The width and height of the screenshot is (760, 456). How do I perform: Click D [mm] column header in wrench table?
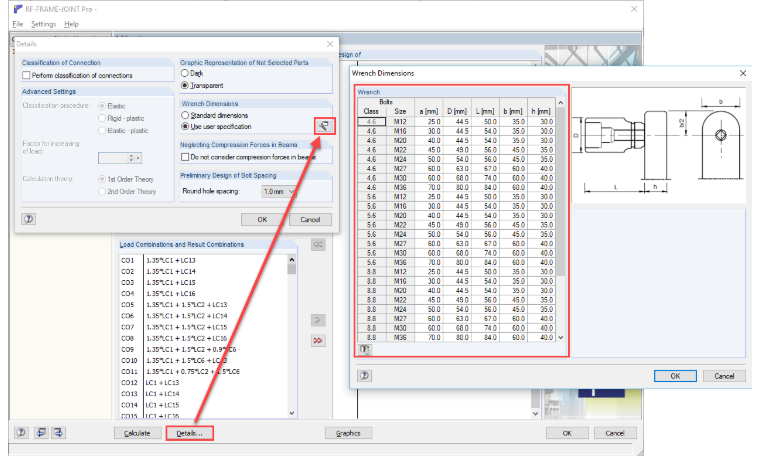click(457, 111)
